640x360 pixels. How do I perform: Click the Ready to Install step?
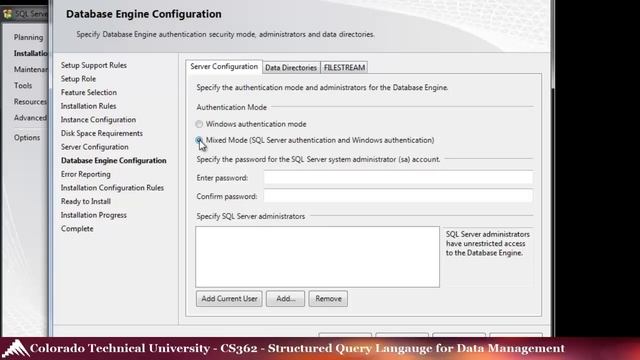[86, 201]
